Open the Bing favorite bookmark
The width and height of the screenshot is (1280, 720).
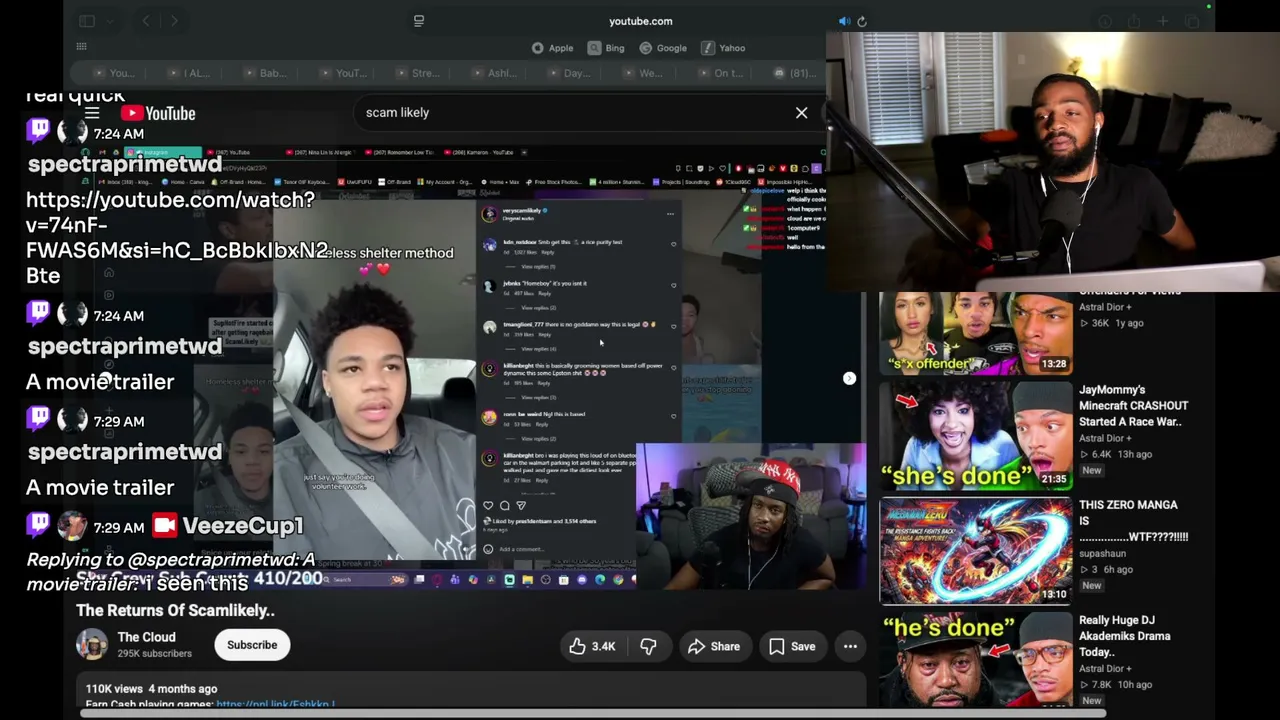coord(607,48)
